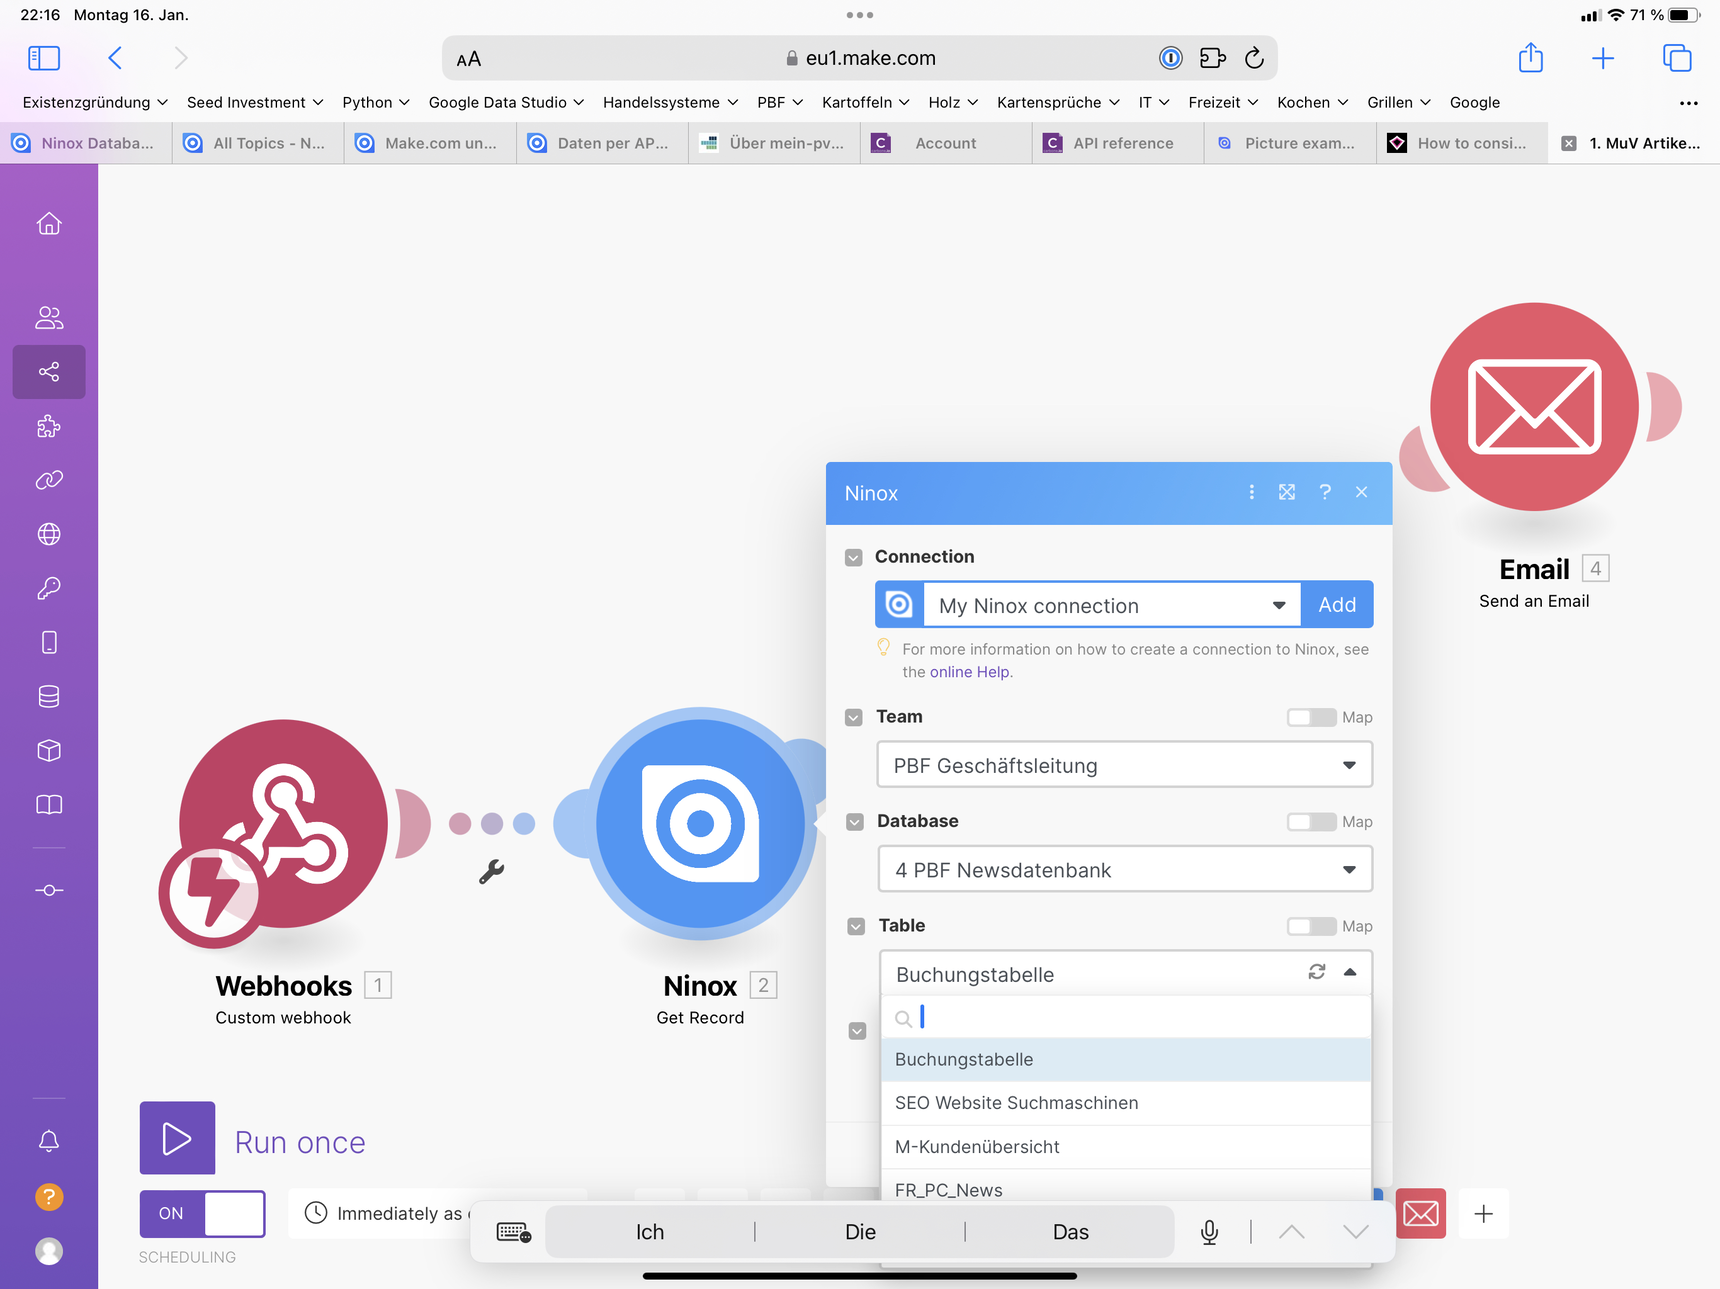Refresh the Table list
The width and height of the screenshot is (1720, 1289).
pyautogui.click(x=1317, y=972)
